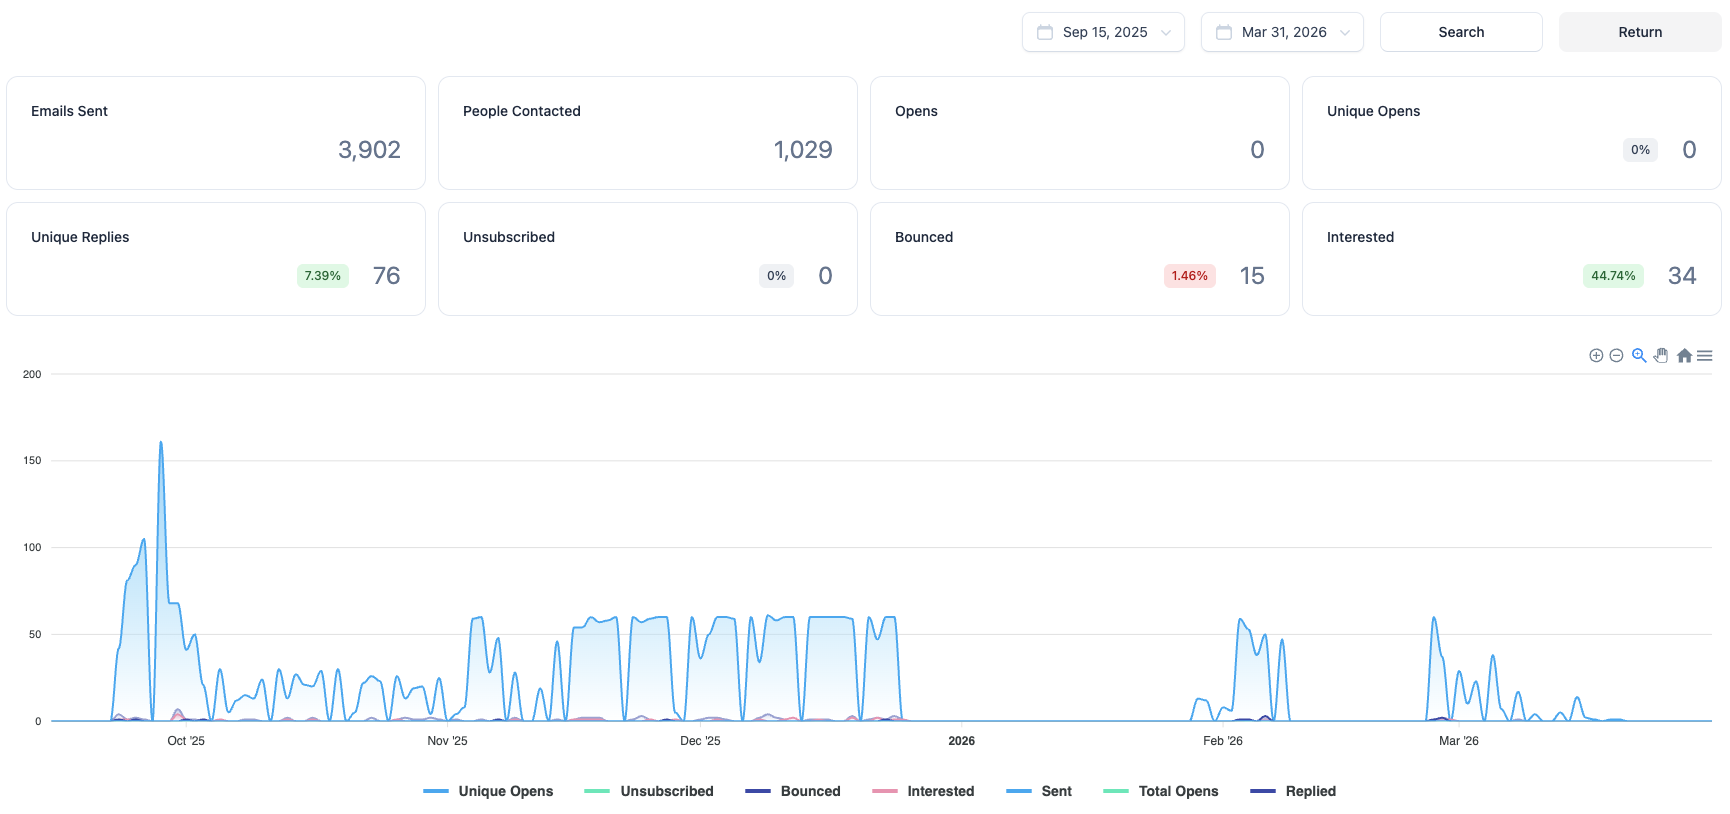Image resolution: width=1730 pixels, height=814 pixels.
Task: Click the bold 2026 axis label
Action: coord(962,741)
